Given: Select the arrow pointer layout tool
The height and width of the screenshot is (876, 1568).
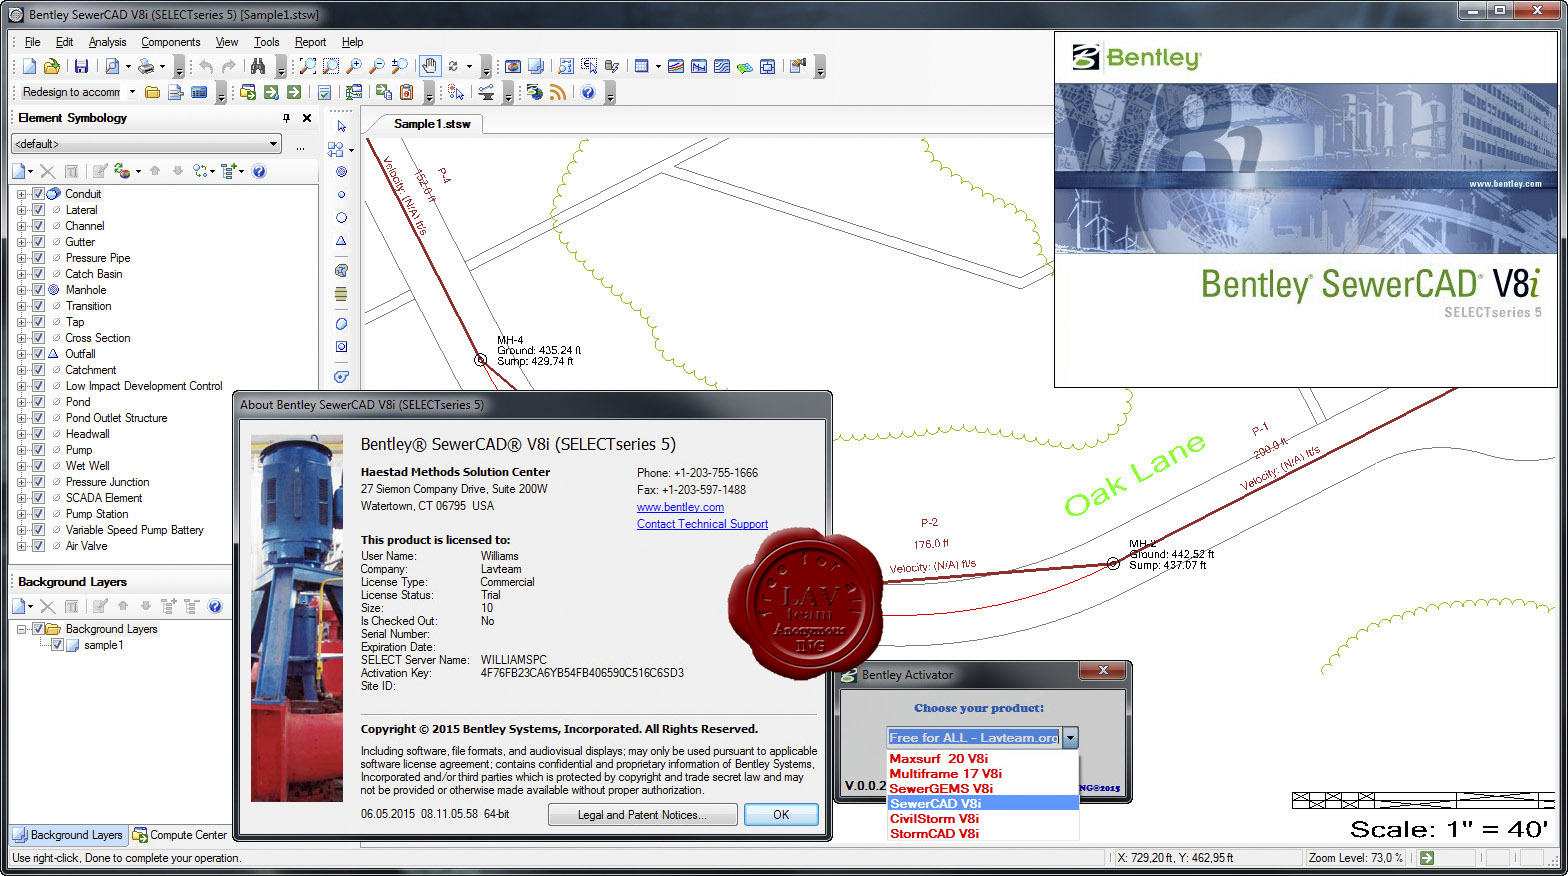Looking at the screenshot, I should (x=341, y=126).
